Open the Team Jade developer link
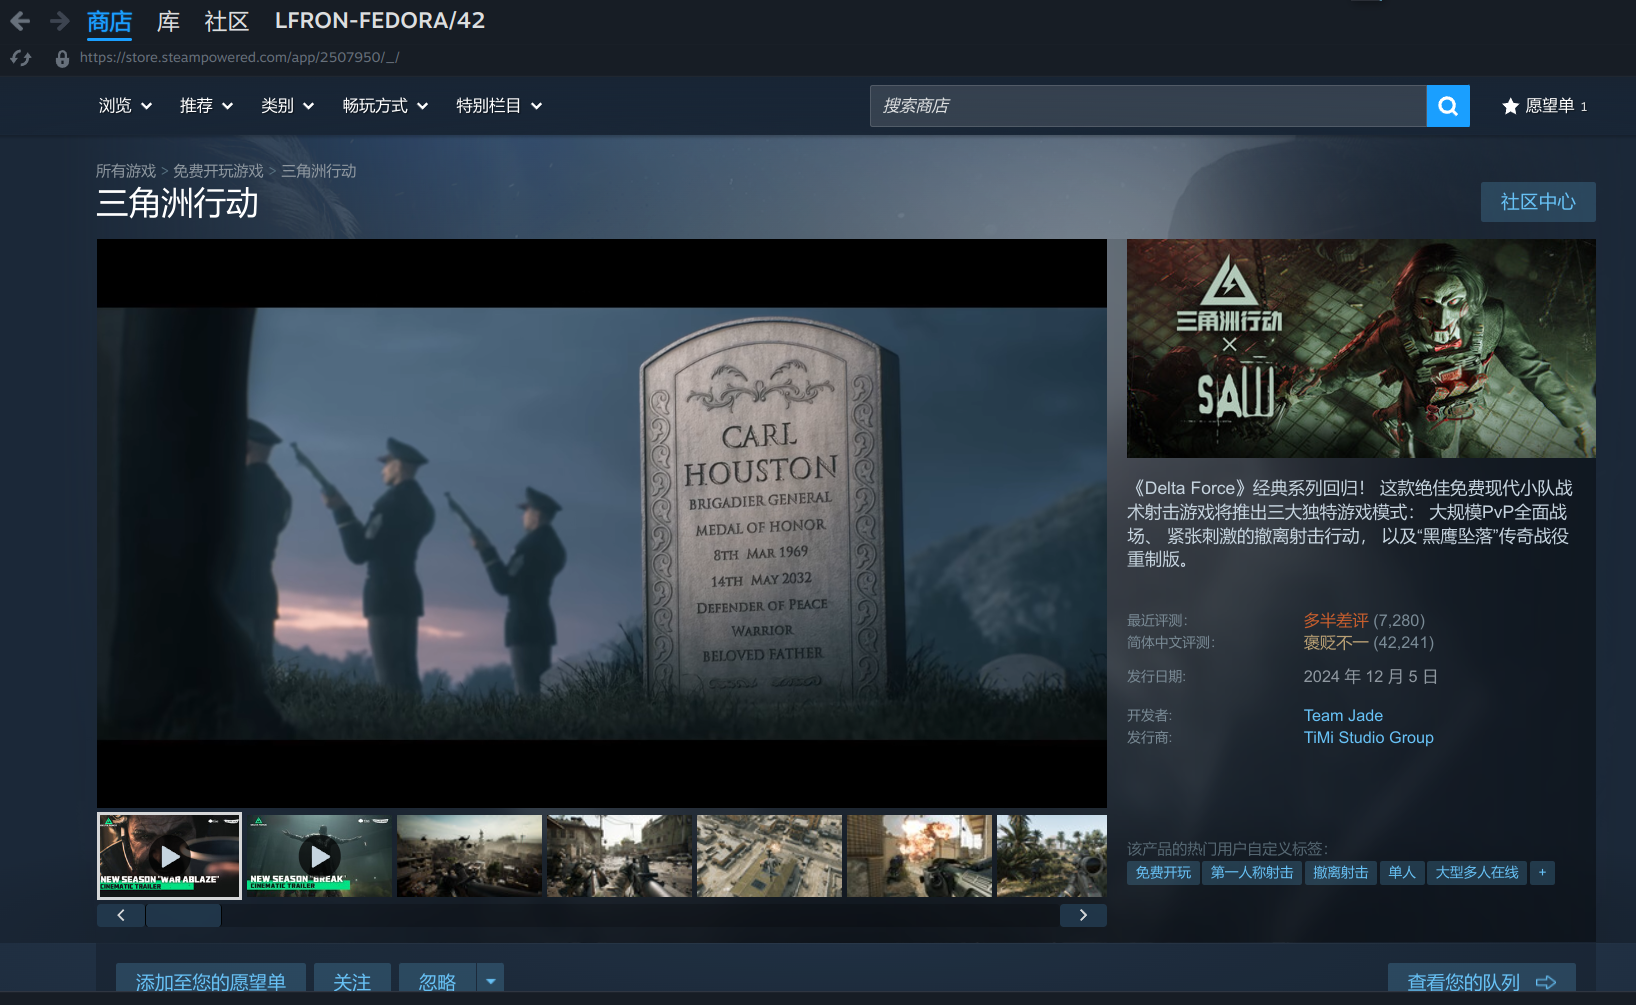Viewport: 1636px width, 1005px height. coord(1343,716)
